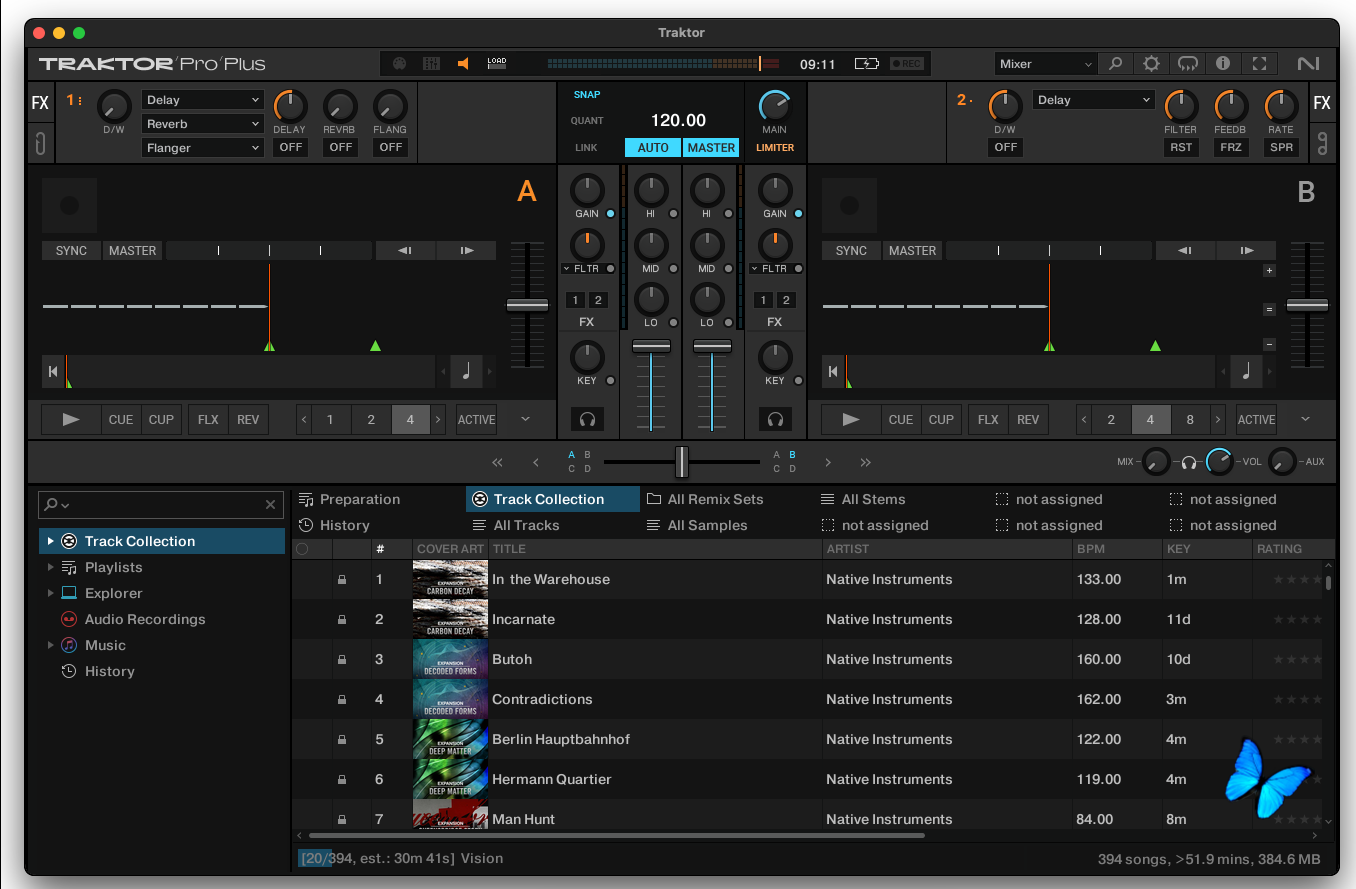Open the info icon in the header

pos(1223,64)
